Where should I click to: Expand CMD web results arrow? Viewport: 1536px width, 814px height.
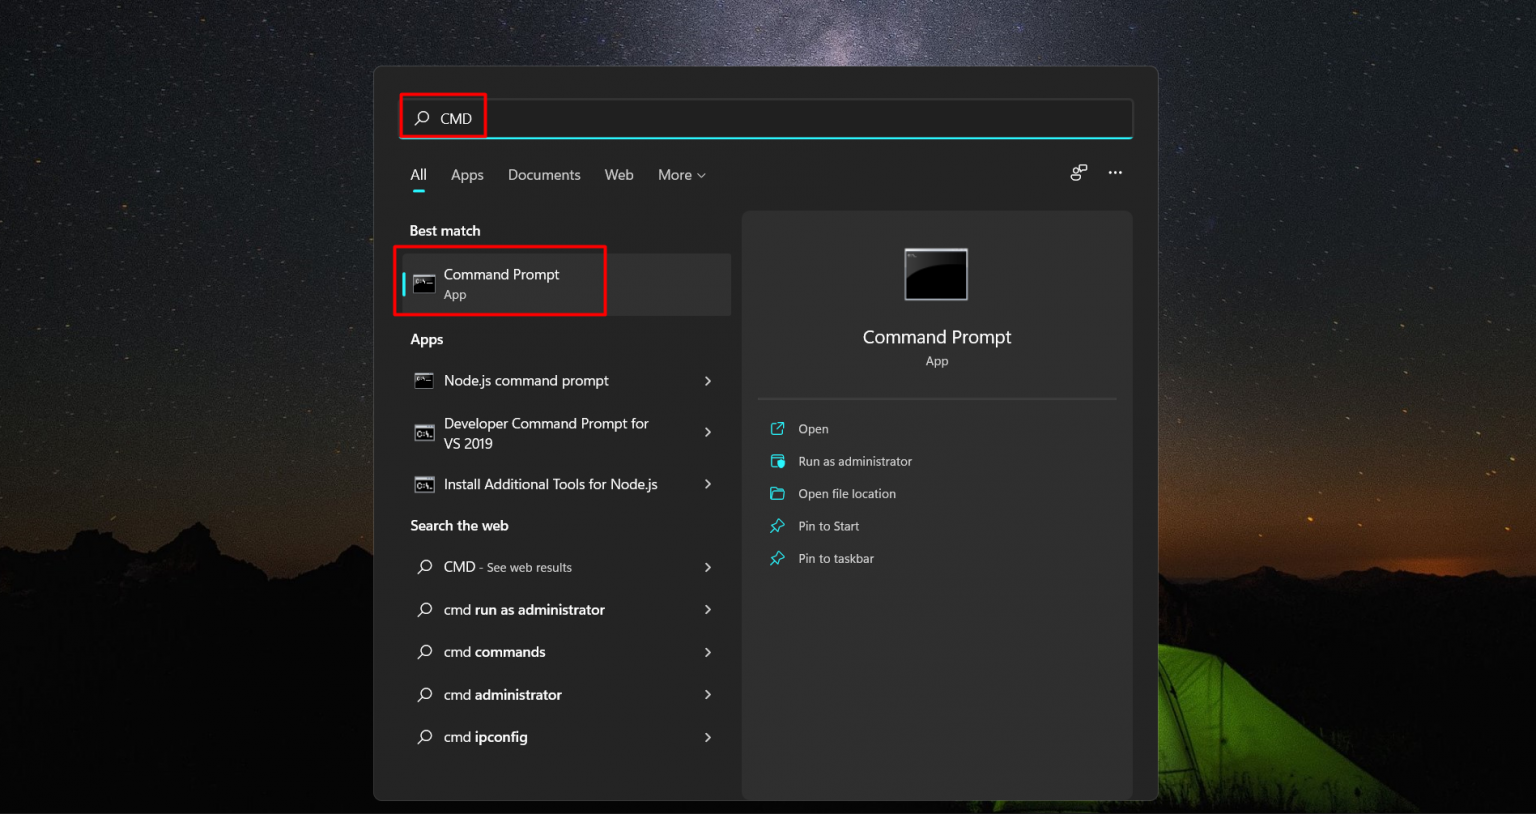point(708,567)
